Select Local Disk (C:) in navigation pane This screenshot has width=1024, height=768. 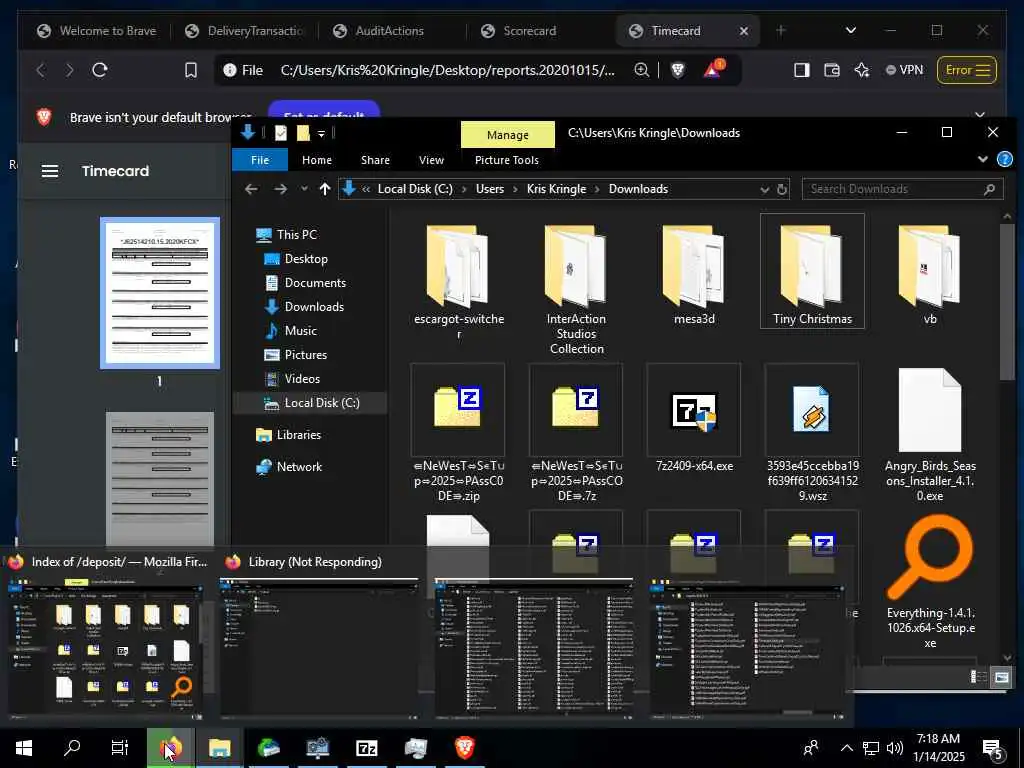[x=321, y=403]
